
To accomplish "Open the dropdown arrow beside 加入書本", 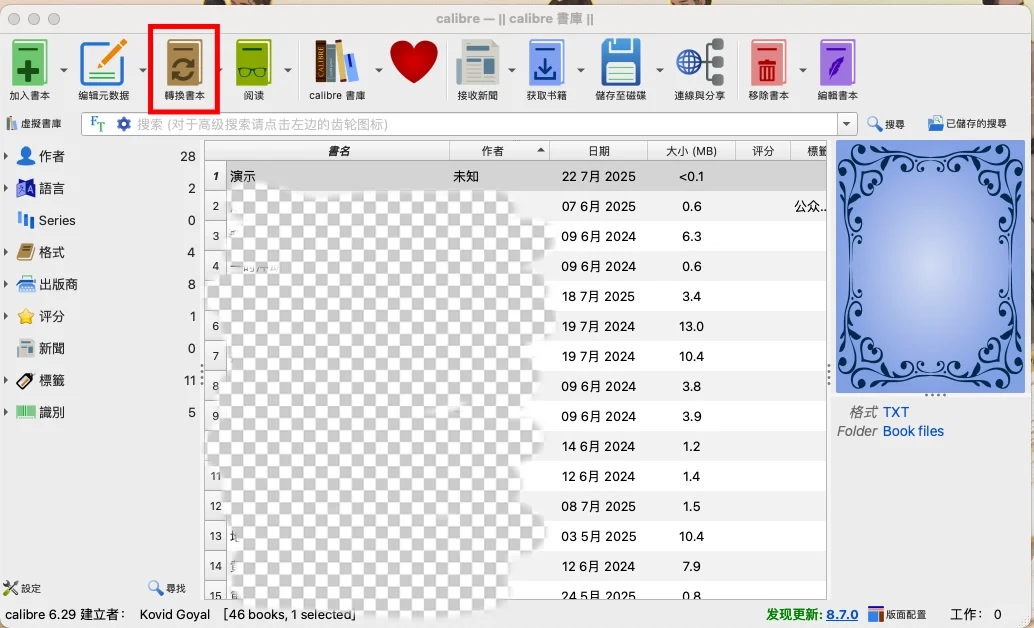I will pos(64,70).
